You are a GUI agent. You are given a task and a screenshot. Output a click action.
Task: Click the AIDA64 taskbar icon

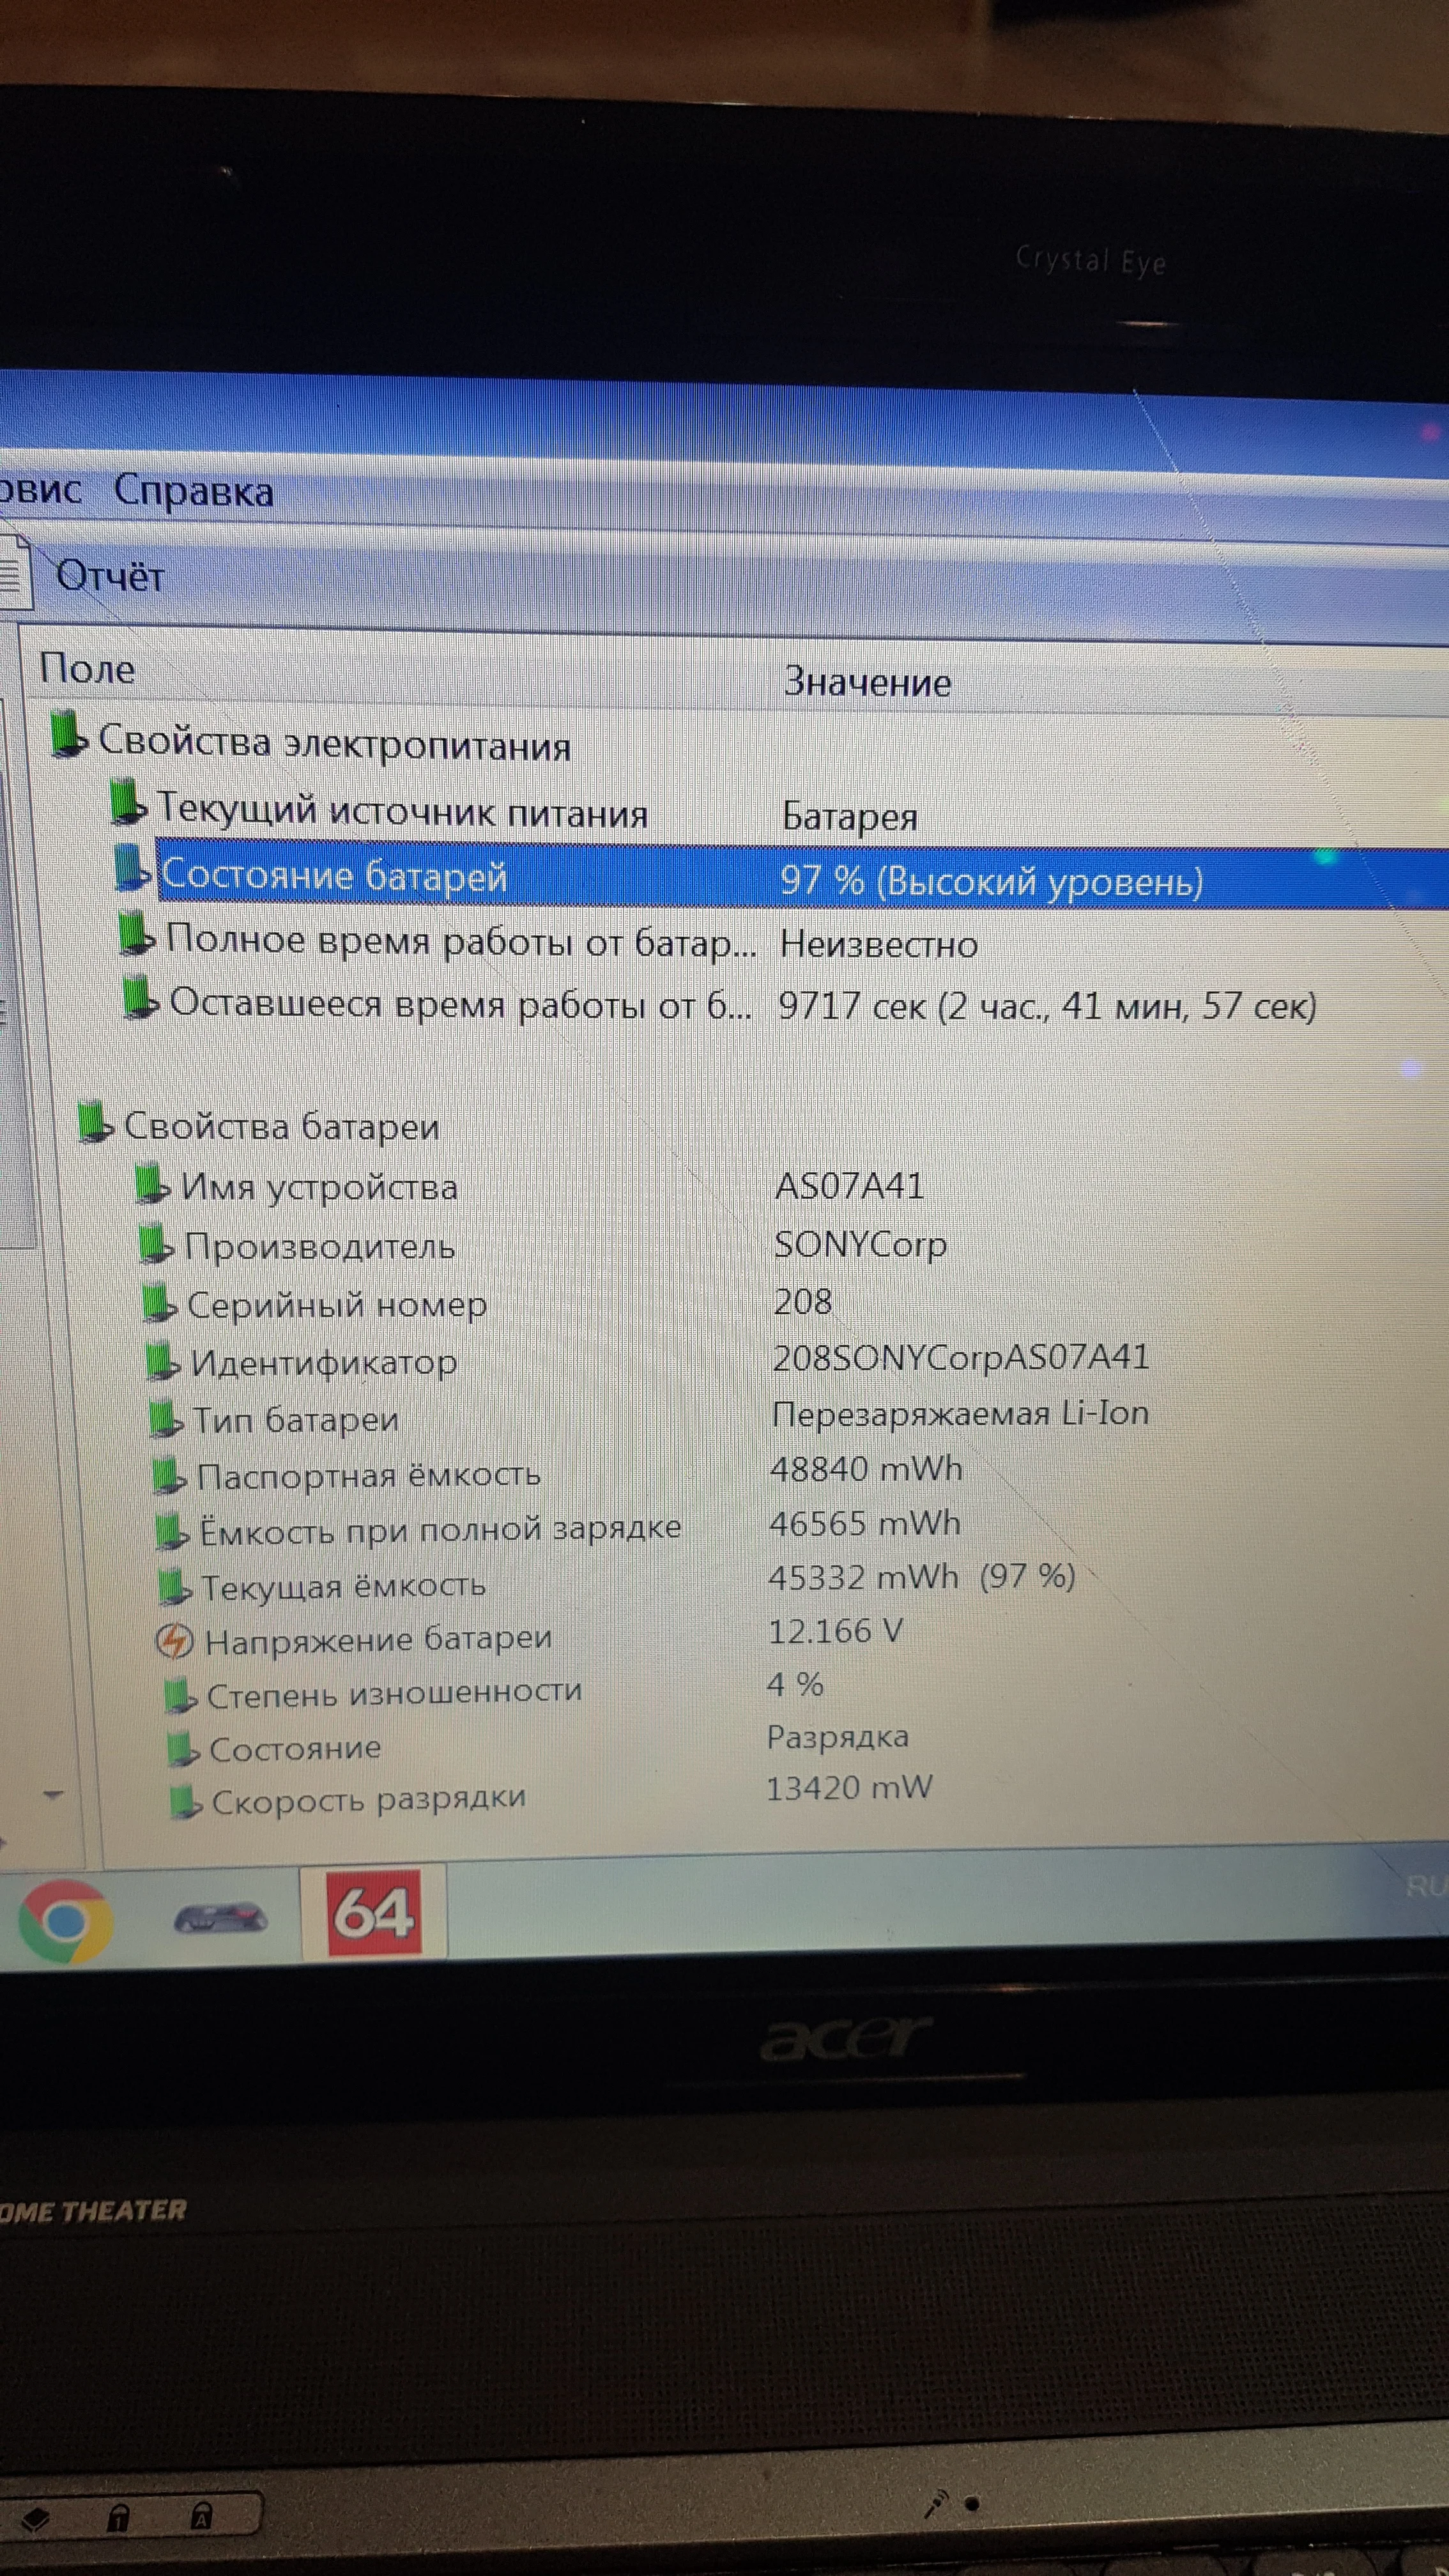coord(374,1913)
